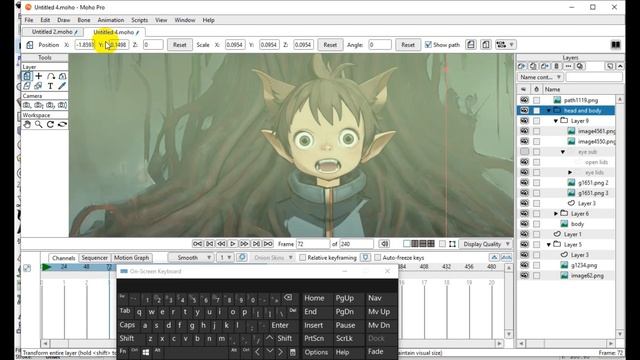This screenshot has width=640, height=360.
Task: Expand the Layer 6 group
Action: pos(556,213)
